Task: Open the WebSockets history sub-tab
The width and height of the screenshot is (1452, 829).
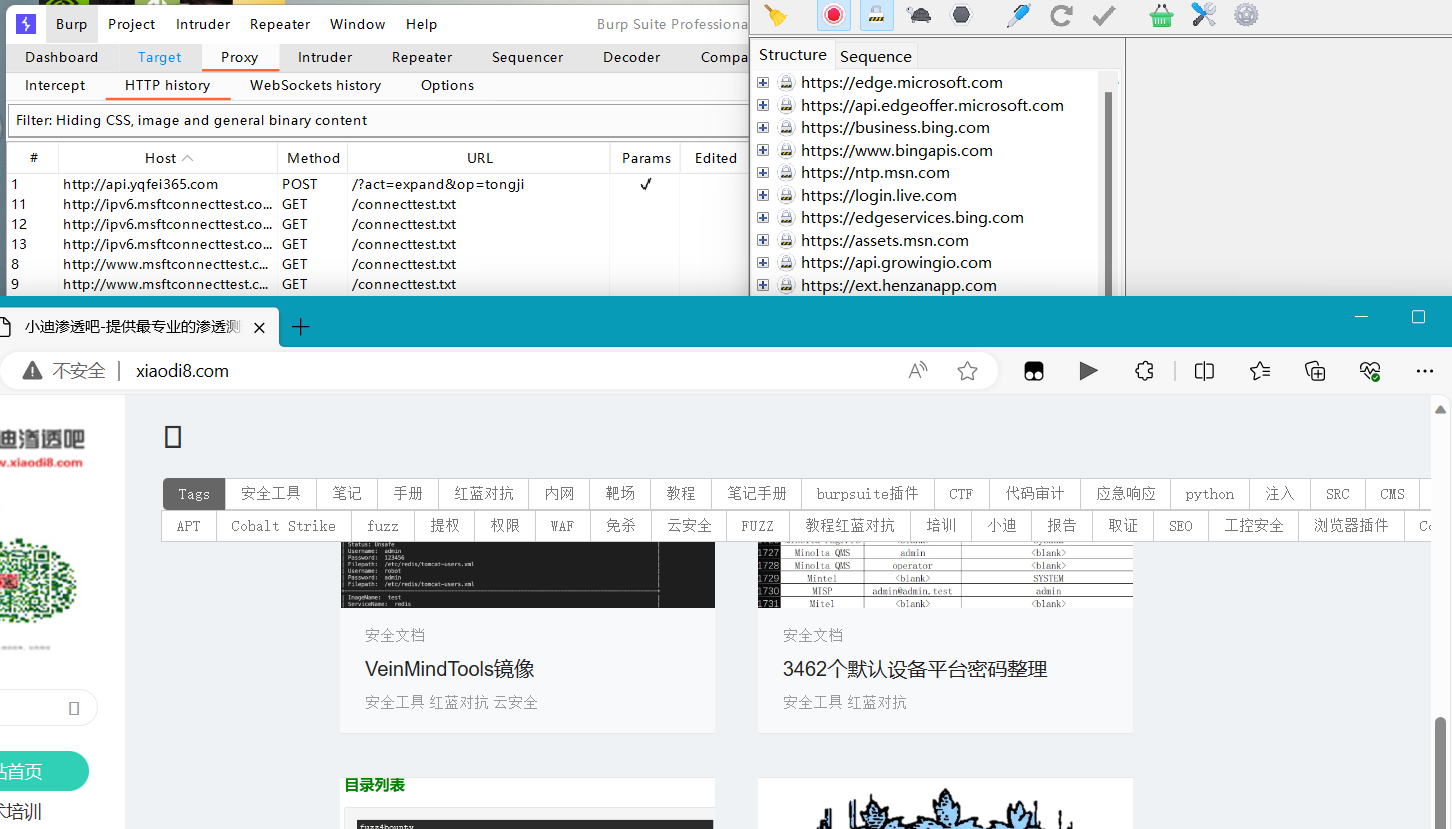Action: (315, 85)
